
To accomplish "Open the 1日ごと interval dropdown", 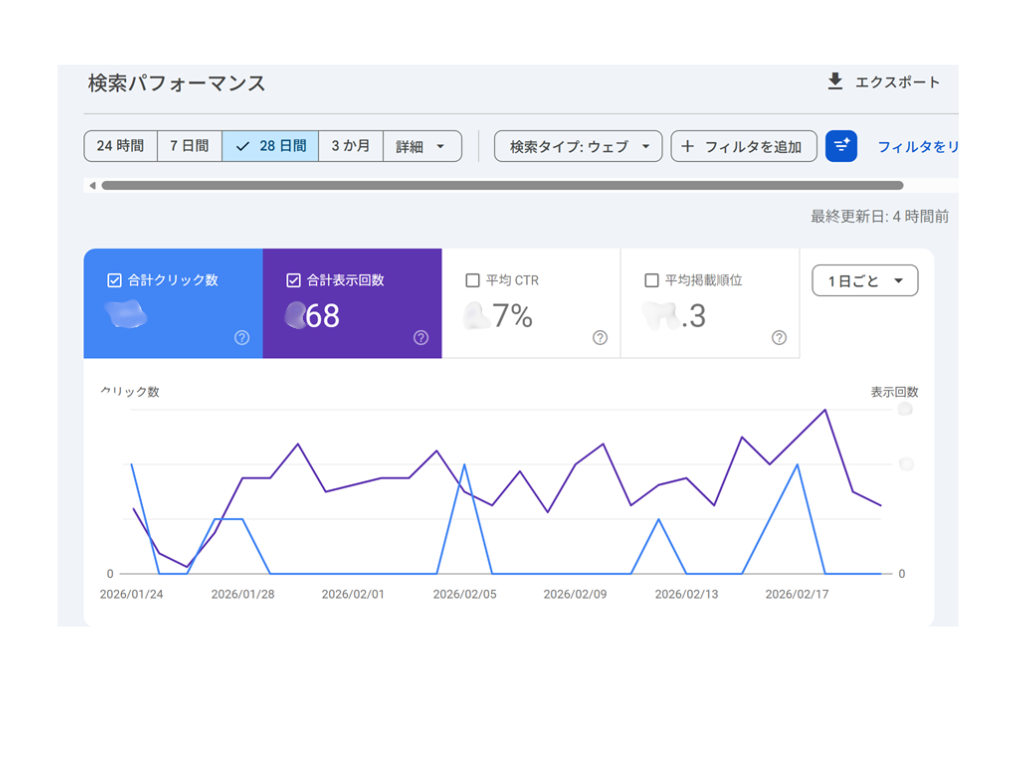I will [x=864, y=280].
